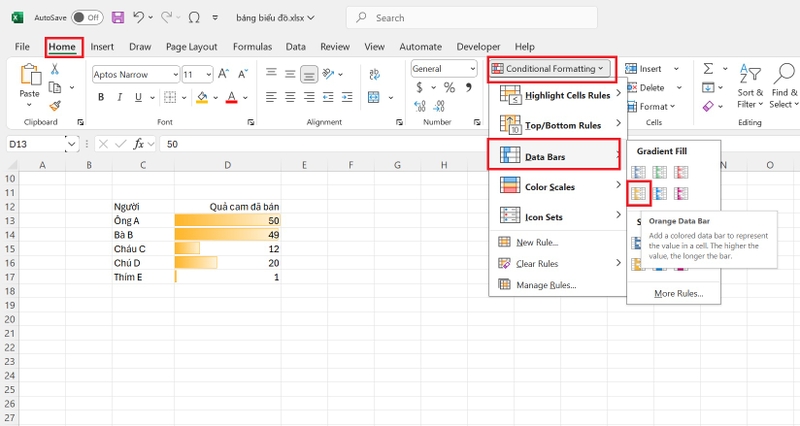The width and height of the screenshot is (800, 426).
Task: Open the font size 11 dropdown
Action: click(x=209, y=74)
